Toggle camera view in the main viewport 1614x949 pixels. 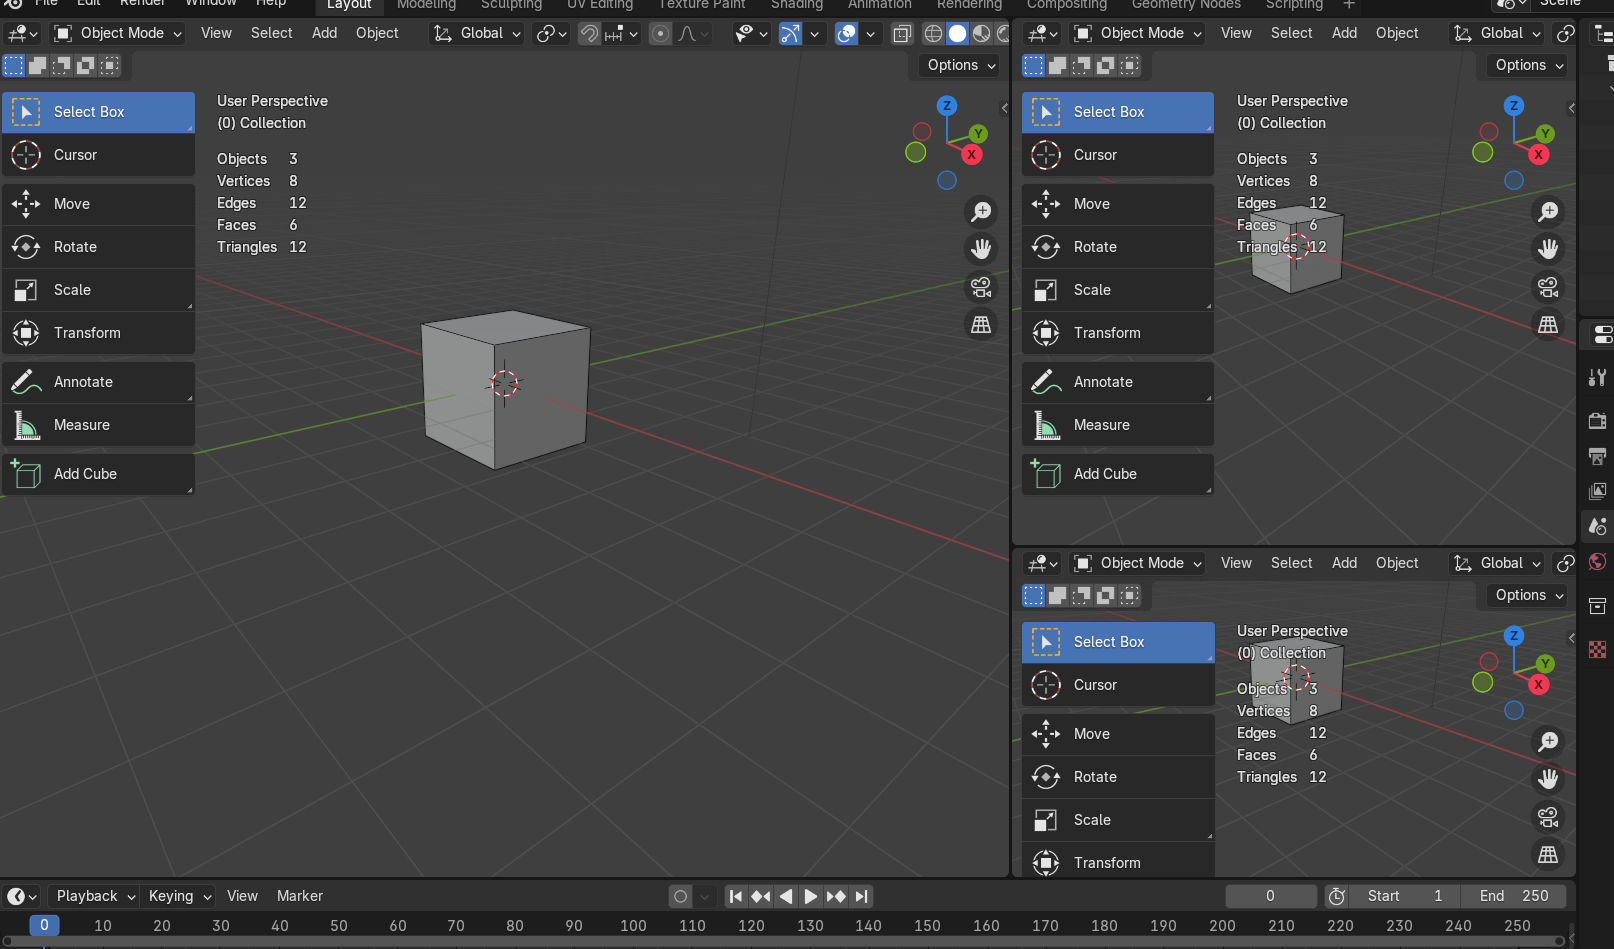(x=981, y=287)
